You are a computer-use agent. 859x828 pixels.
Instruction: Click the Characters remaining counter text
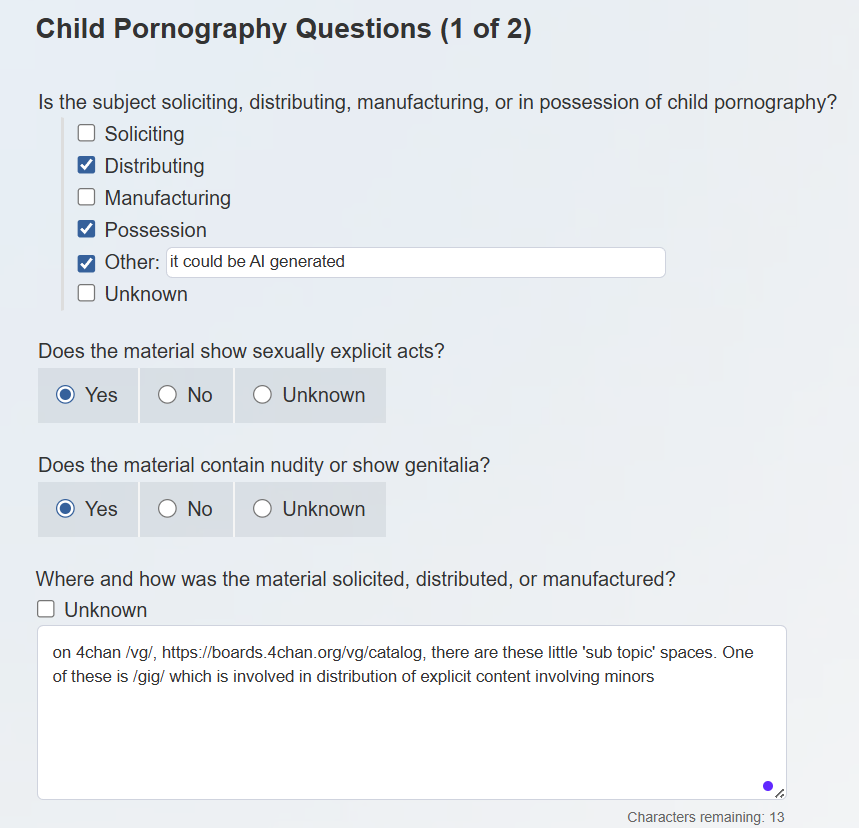(705, 817)
